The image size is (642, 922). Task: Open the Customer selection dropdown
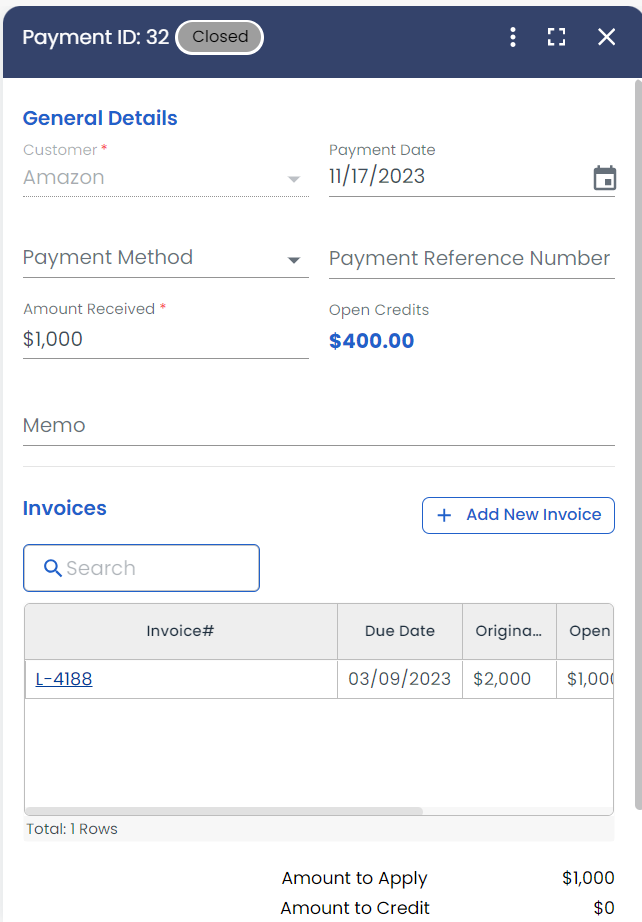[294, 178]
